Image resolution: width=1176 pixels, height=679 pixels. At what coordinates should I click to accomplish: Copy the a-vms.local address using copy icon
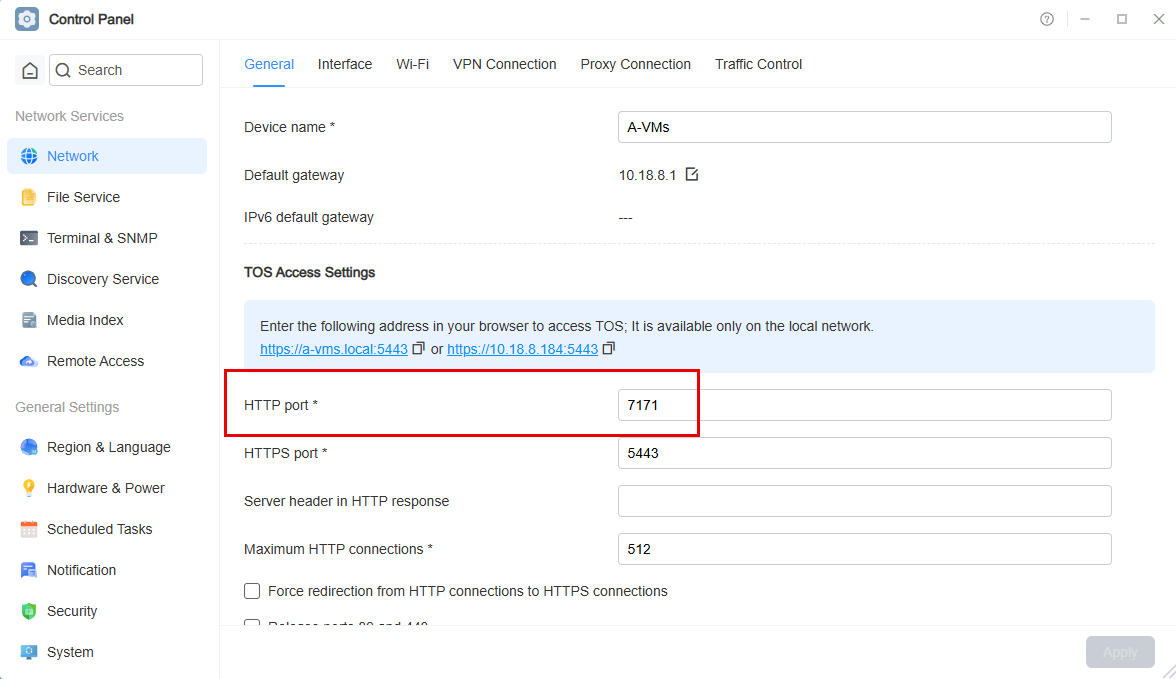[418, 348]
